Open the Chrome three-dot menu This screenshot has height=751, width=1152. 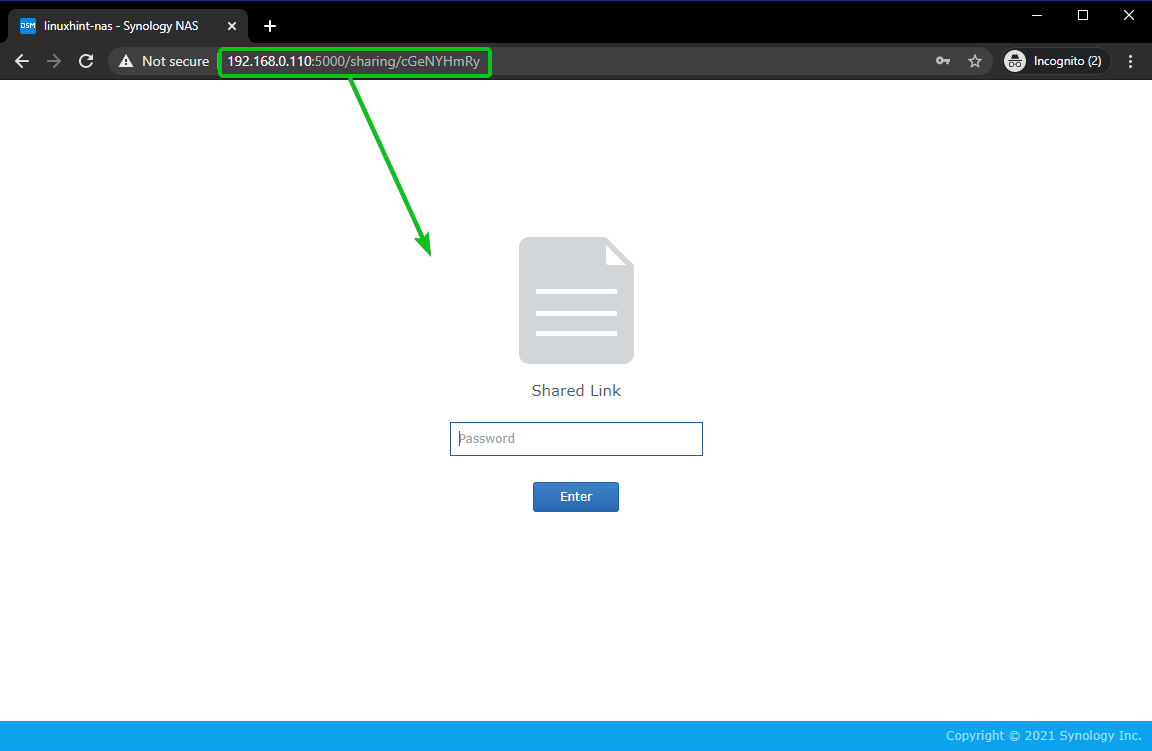pos(1131,61)
